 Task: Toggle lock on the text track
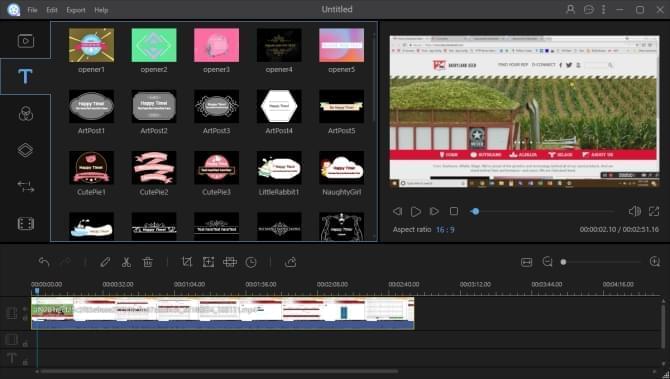coord(25,362)
